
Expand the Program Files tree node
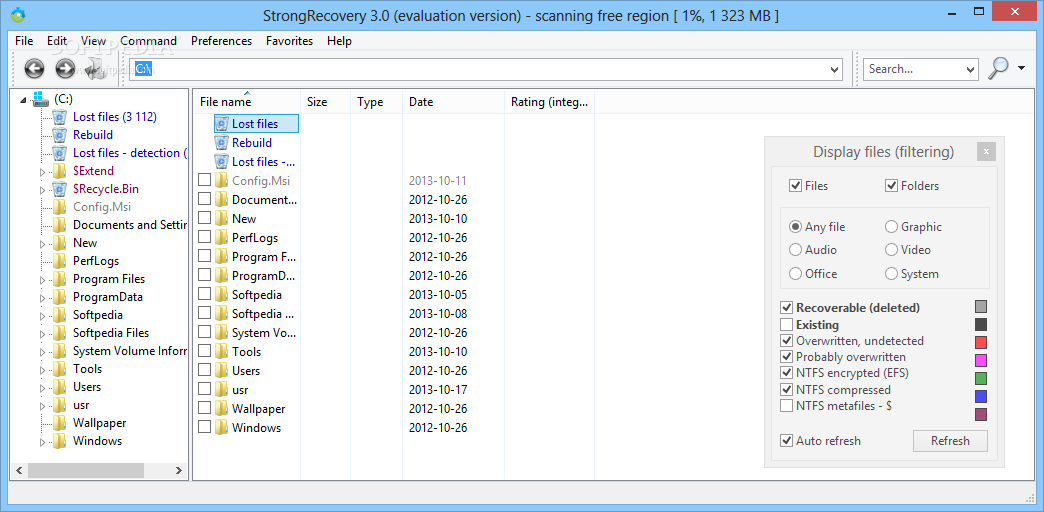[43, 280]
